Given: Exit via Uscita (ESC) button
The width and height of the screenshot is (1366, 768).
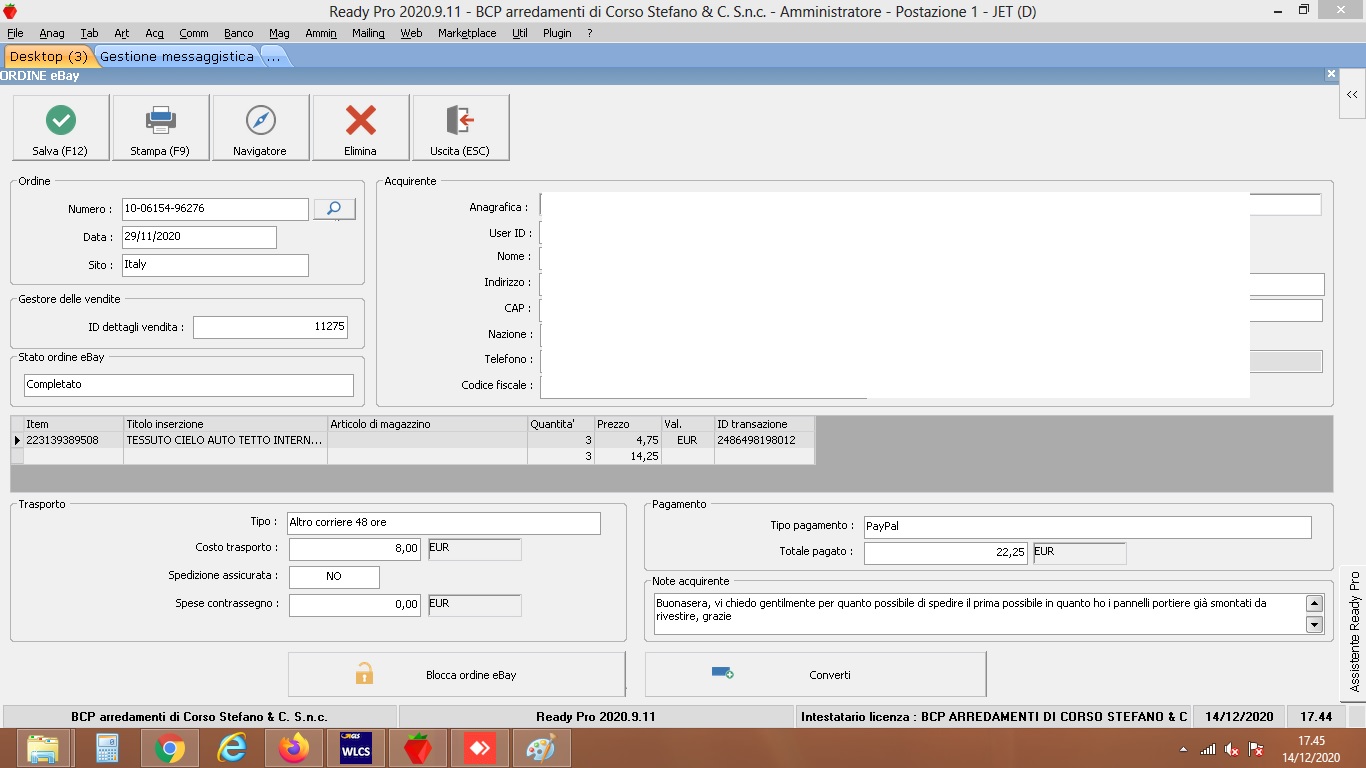Looking at the screenshot, I should 460,127.
